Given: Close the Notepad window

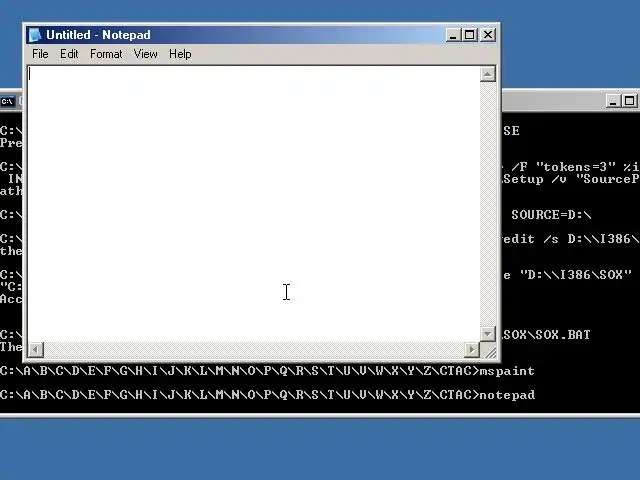Looking at the screenshot, I should click(x=488, y=35).
